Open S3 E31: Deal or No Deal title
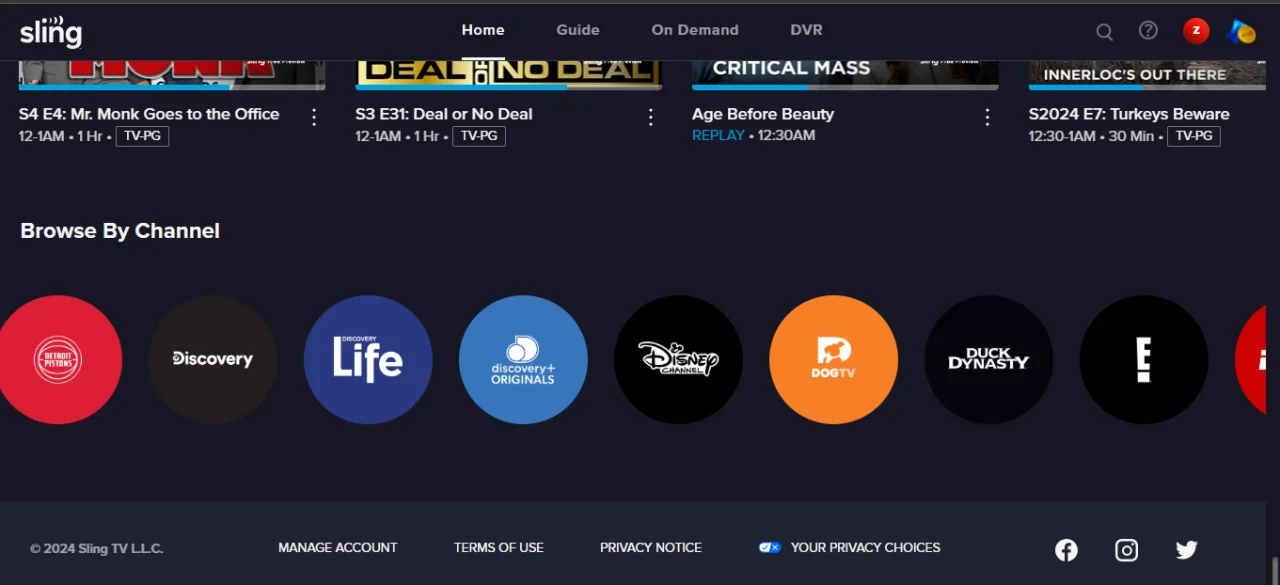 444,114
